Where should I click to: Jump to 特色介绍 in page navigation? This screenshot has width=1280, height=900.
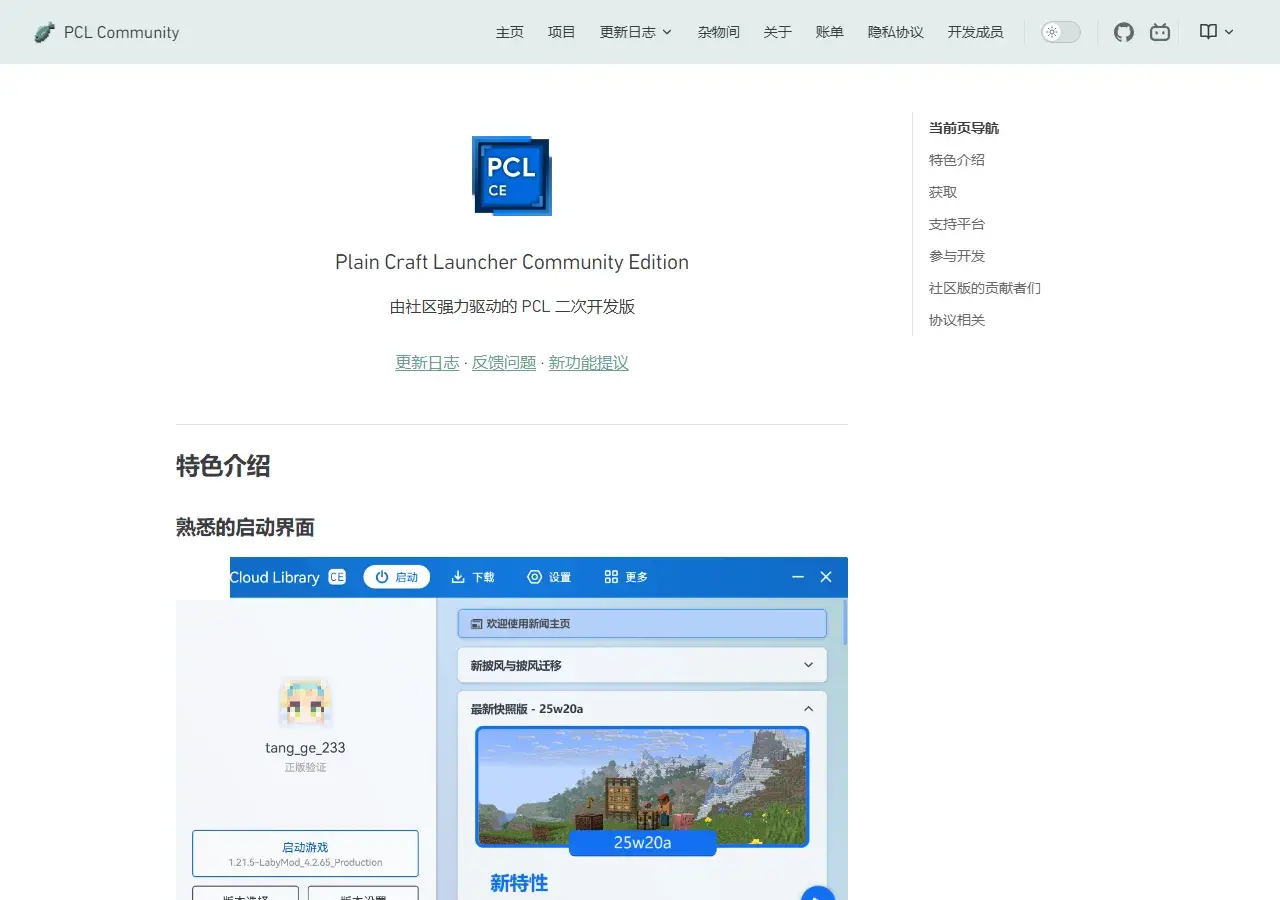pyautogui.click(x=957, y=160)
